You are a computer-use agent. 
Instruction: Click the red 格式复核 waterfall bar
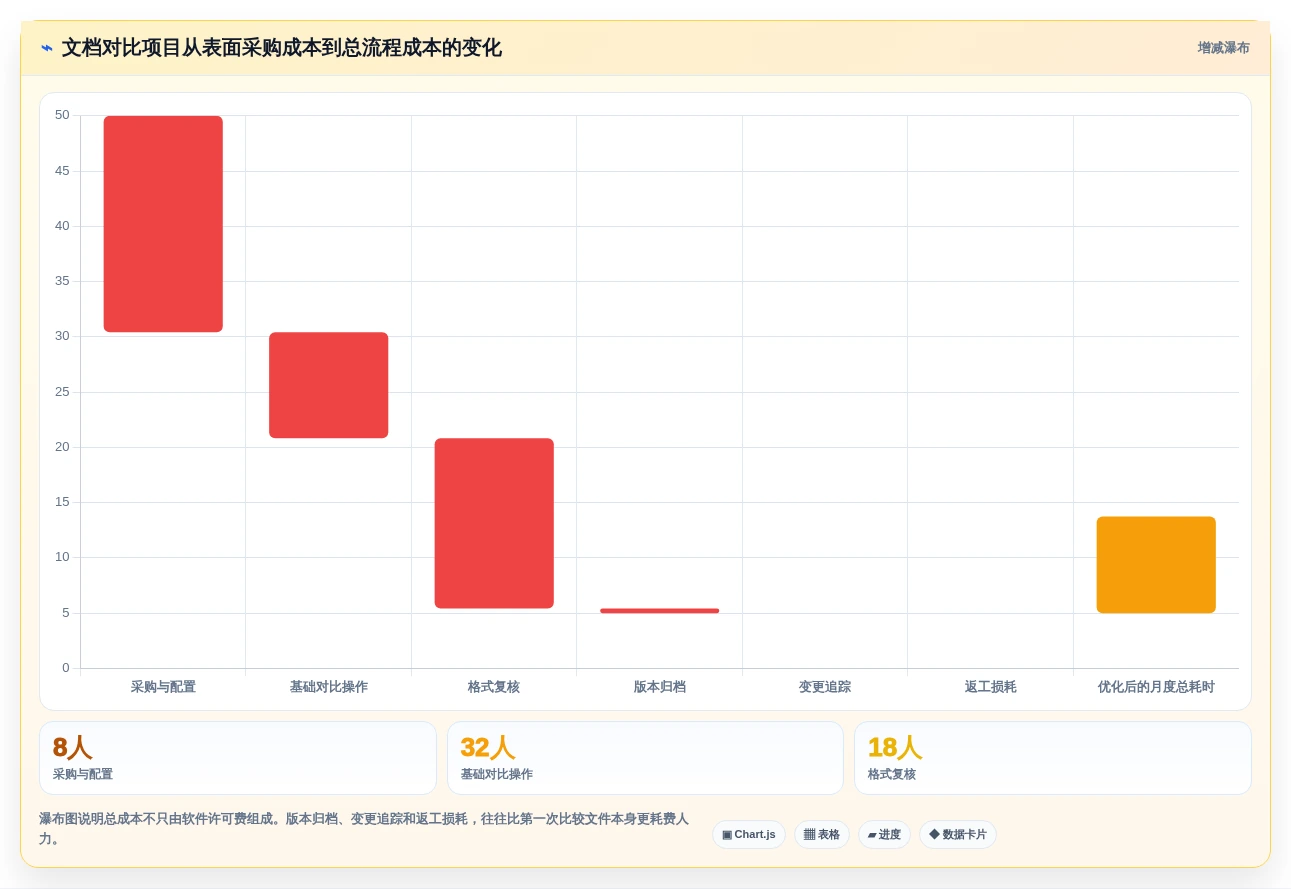[494, 523]
